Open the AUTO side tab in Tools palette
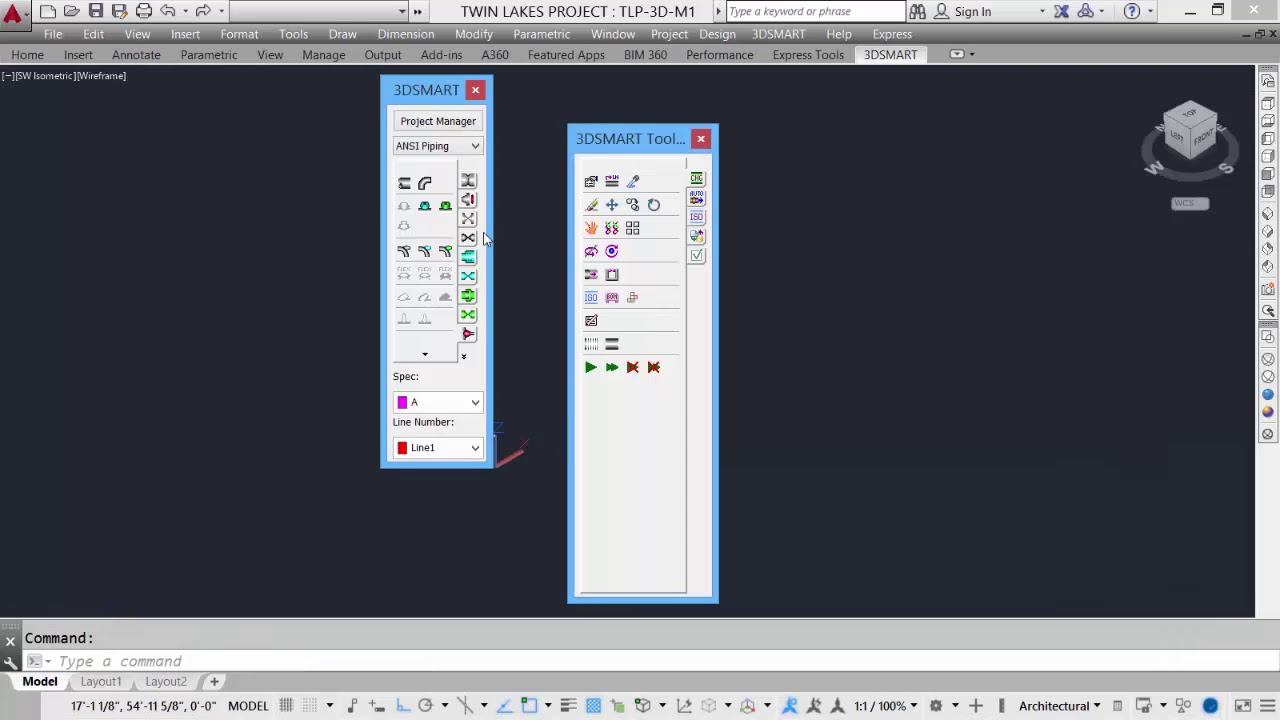This screenshot has height=720, width=1280. pos(697,198)
